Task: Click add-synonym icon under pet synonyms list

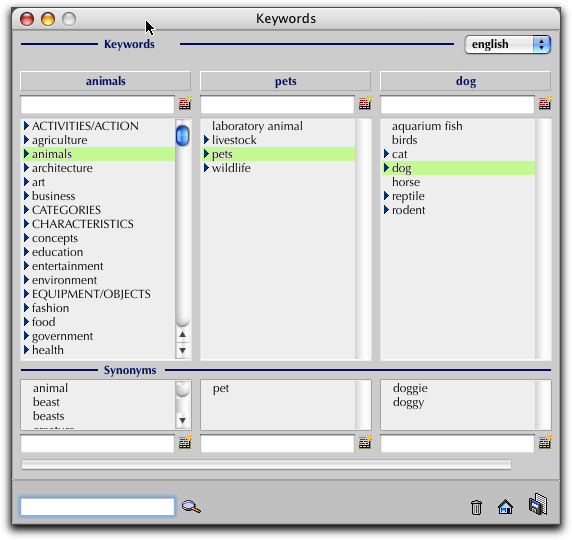Action: [365, 442]
